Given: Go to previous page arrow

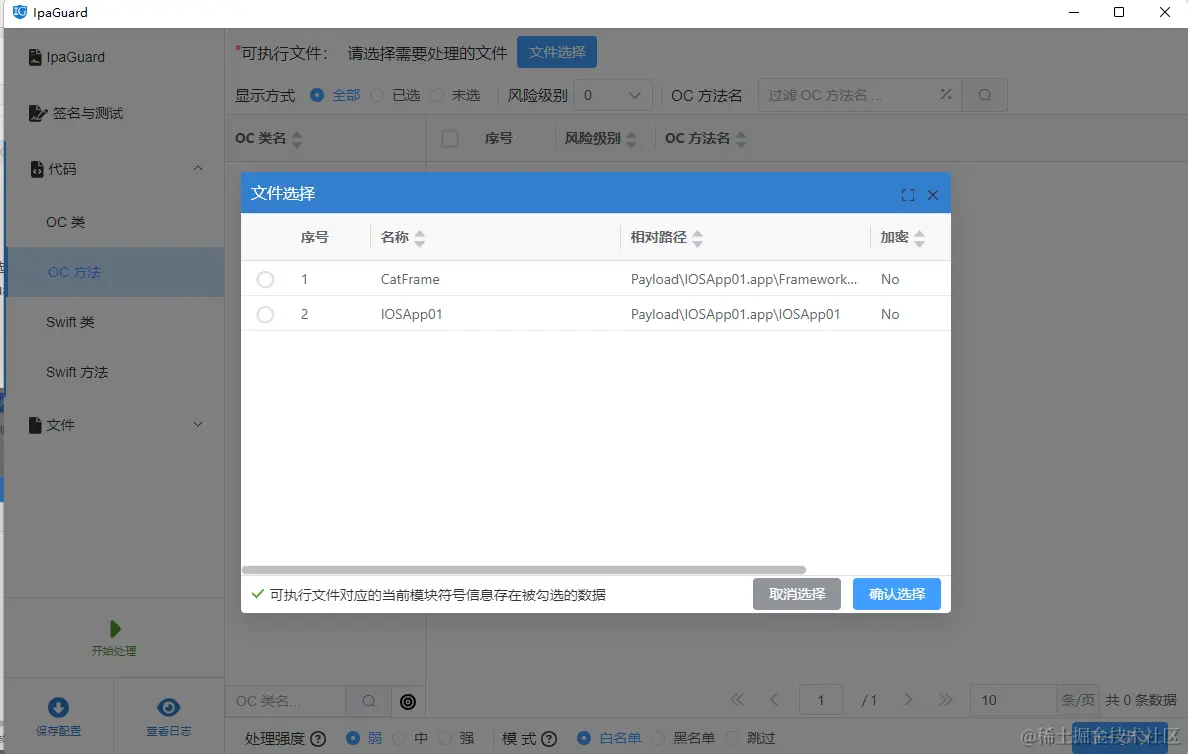Looking at the screenshot, I should coord(774,699).
